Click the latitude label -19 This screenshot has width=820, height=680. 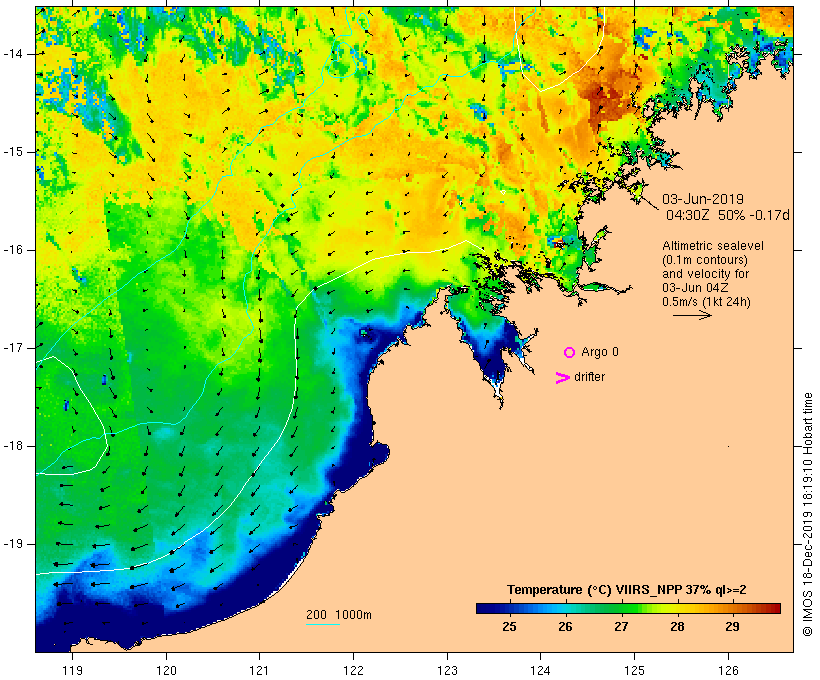13,544
